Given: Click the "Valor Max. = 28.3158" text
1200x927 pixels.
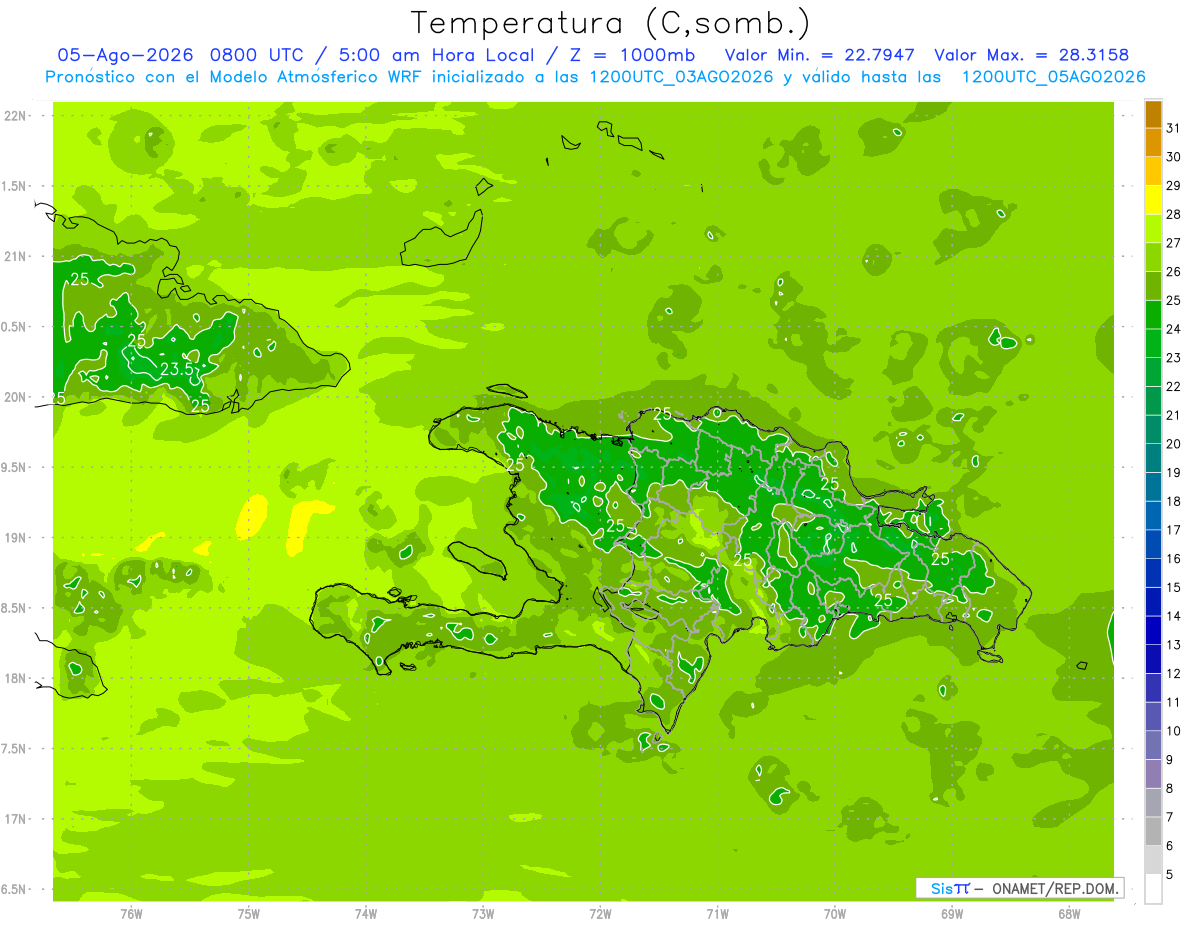Looking at the screenshot, I should point(1032,55).
